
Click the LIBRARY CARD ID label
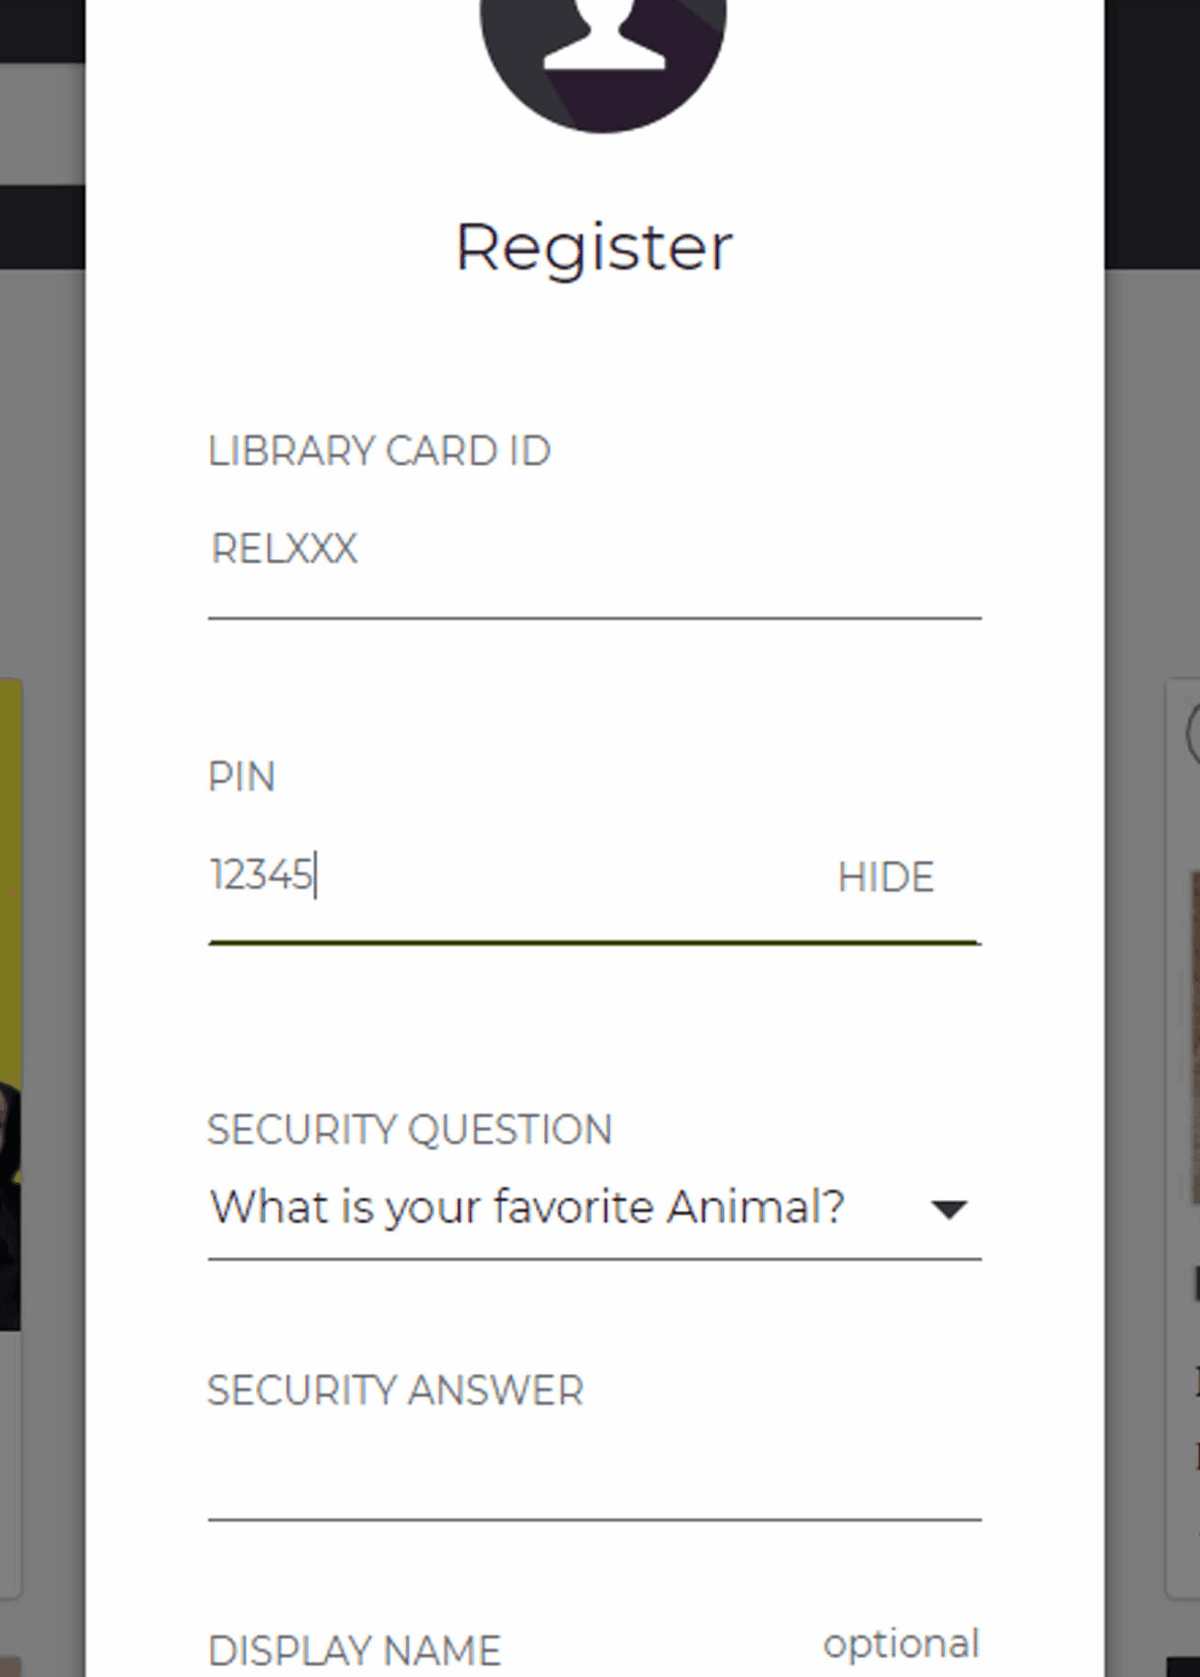tap(379, 452)
